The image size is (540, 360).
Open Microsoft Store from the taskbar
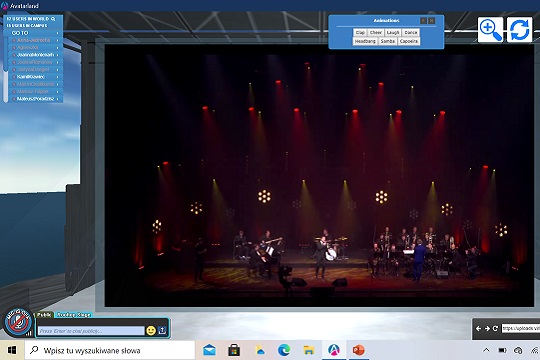(x=234, y=350)
